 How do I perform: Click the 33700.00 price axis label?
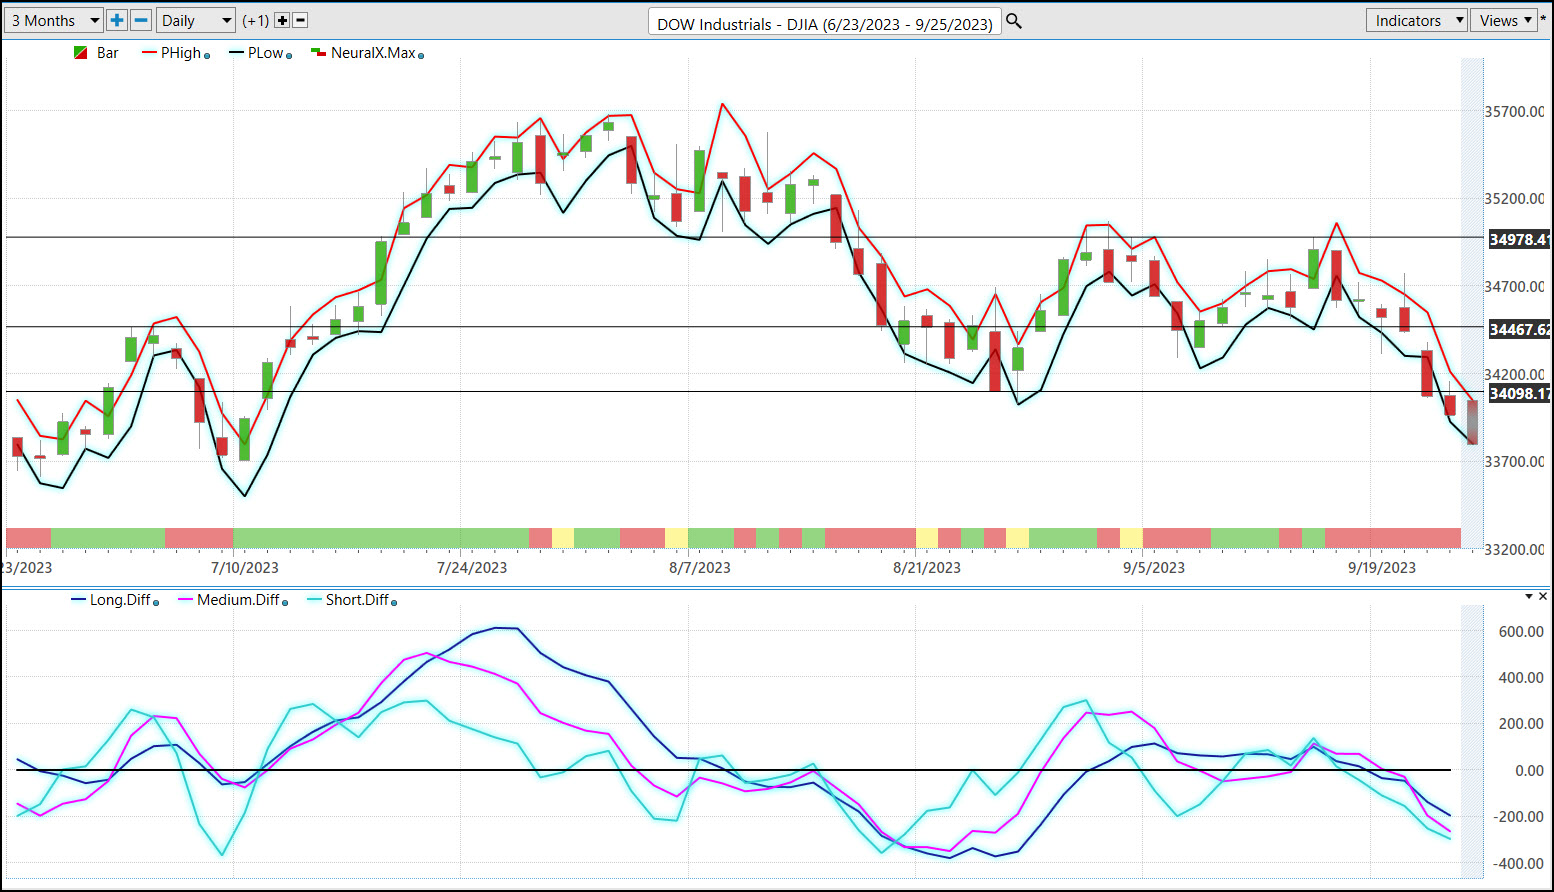[x=1514, y=462]
